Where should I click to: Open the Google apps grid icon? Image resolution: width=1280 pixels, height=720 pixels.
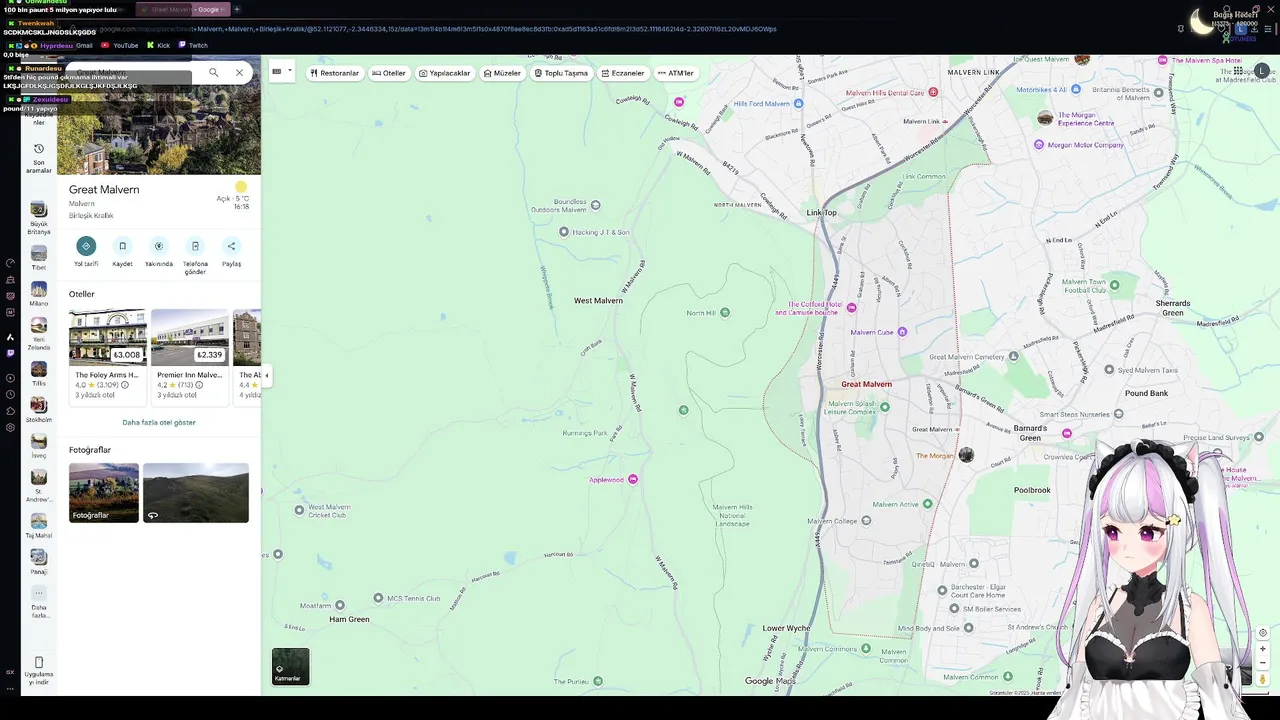coord(1238,71)
